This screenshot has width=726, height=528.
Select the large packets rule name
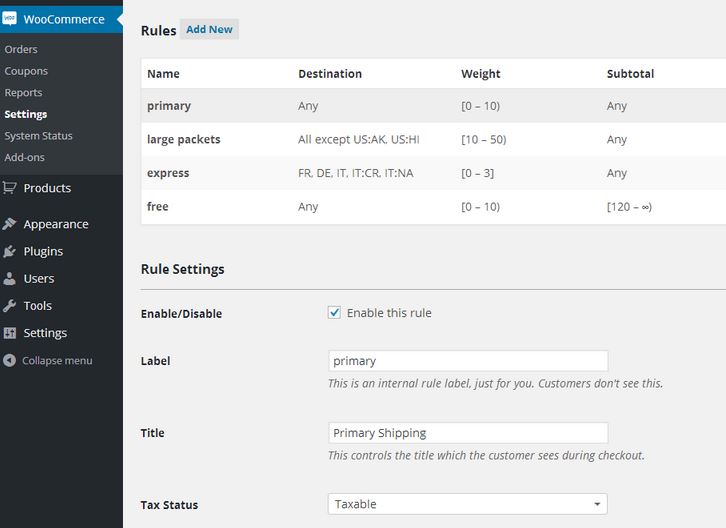(184, 139)
